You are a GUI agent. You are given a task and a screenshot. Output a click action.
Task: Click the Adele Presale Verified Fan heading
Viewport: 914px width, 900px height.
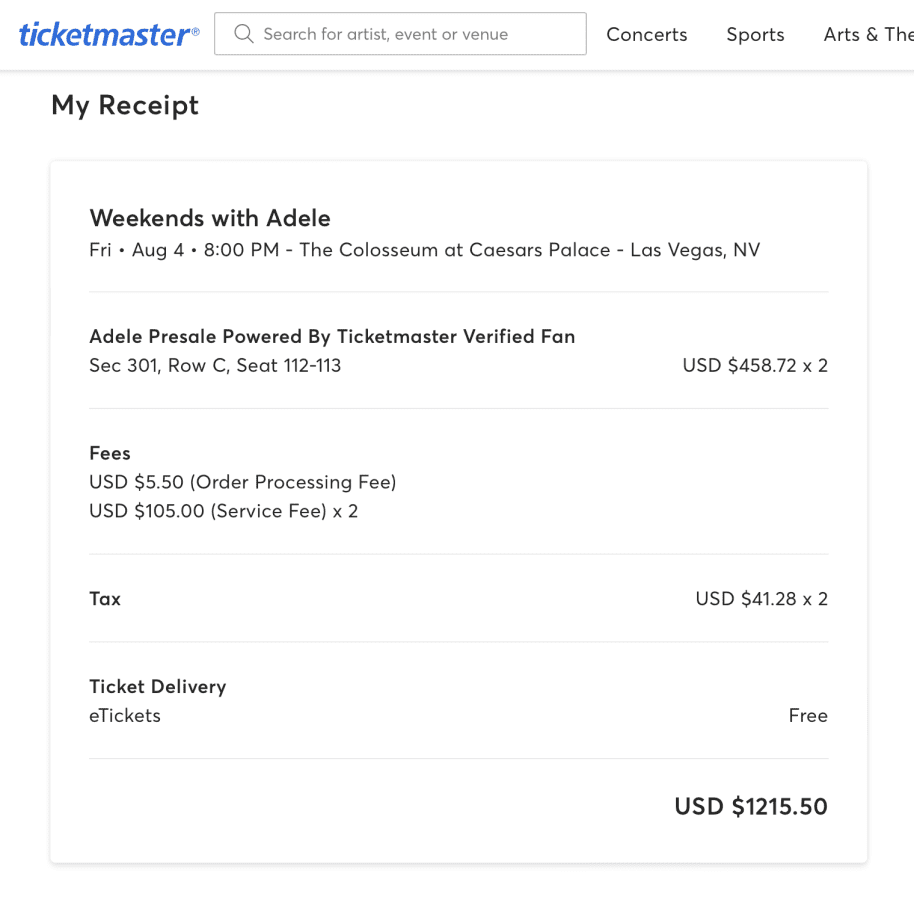click(332, 336)
